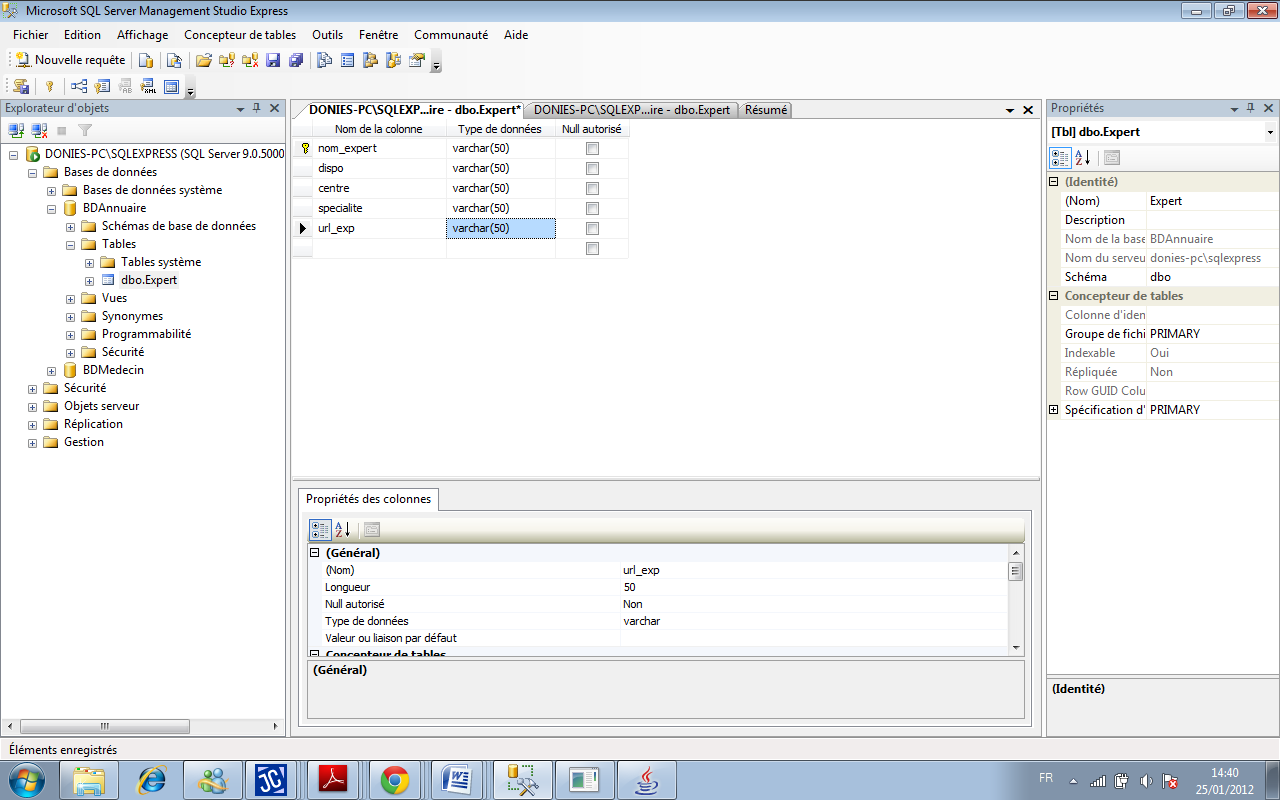This screenshot has width=1280, height=800.
Task: Collapse the (Identité) property category
Action: coord(1053,182)
